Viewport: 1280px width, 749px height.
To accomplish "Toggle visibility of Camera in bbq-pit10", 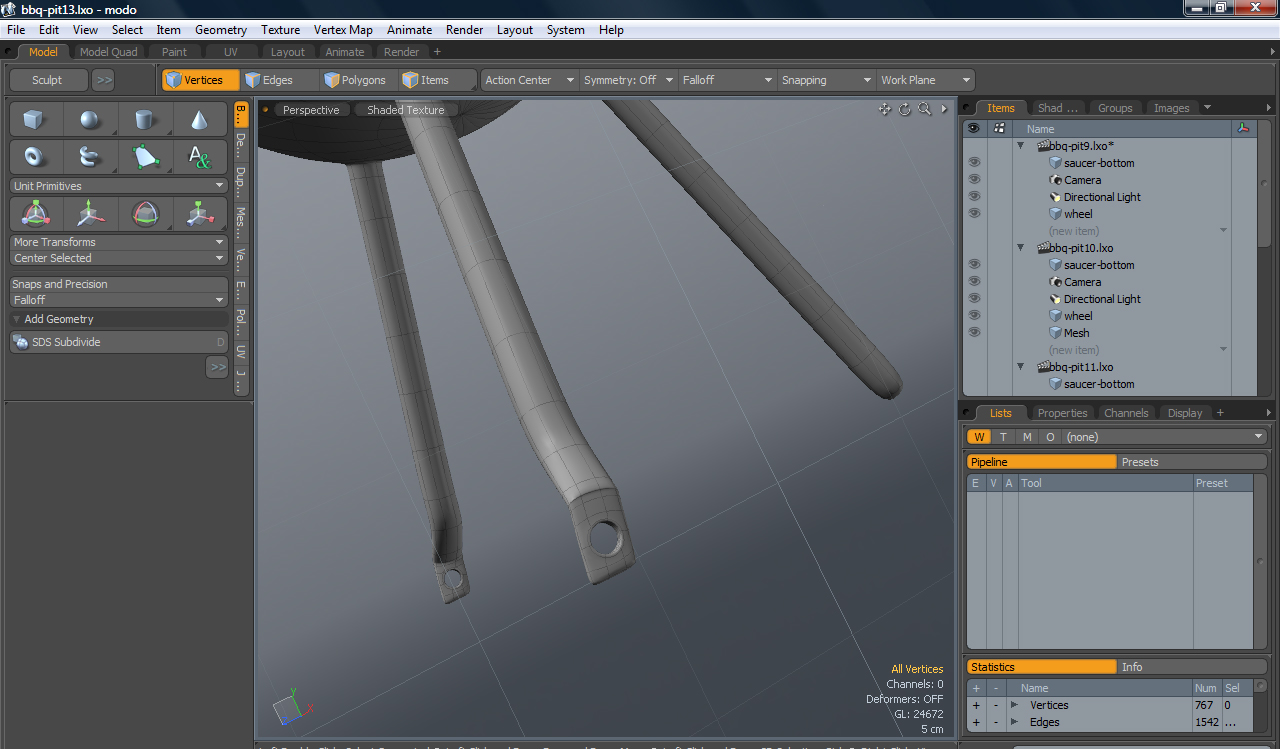I will (x=974, y=282).
